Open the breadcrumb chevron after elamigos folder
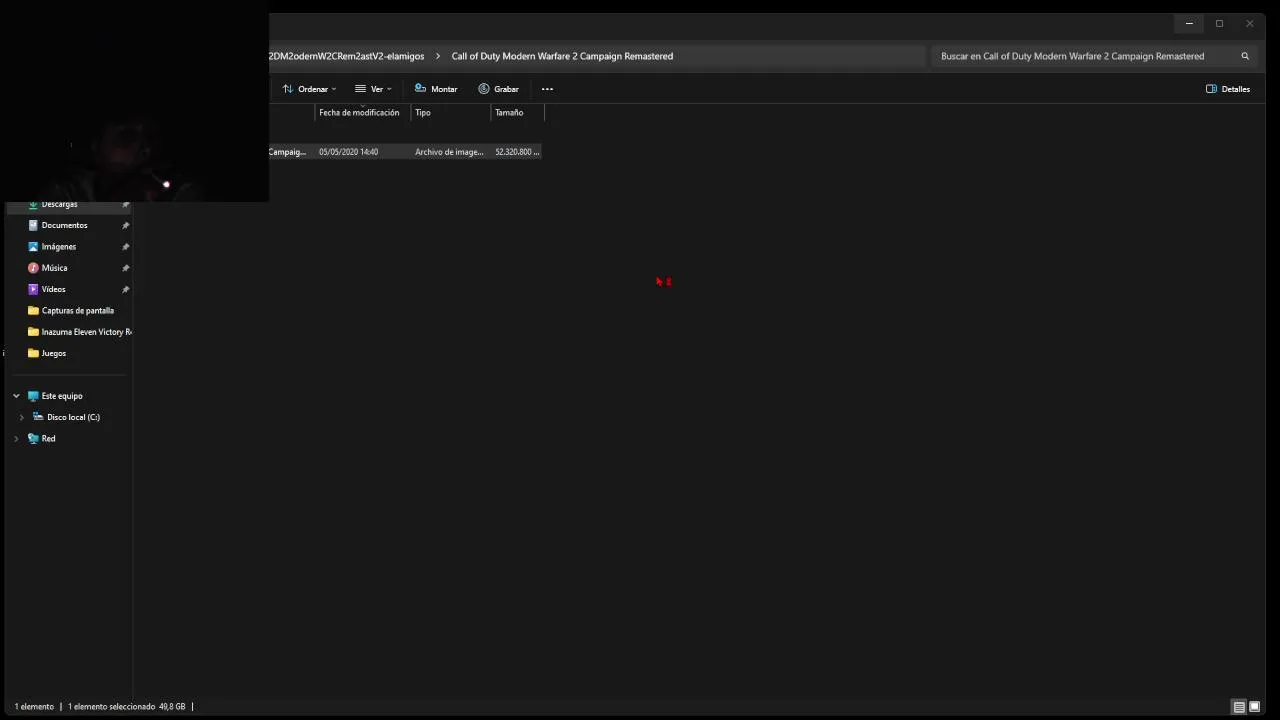1280x720 pixels. click(438, 56)
